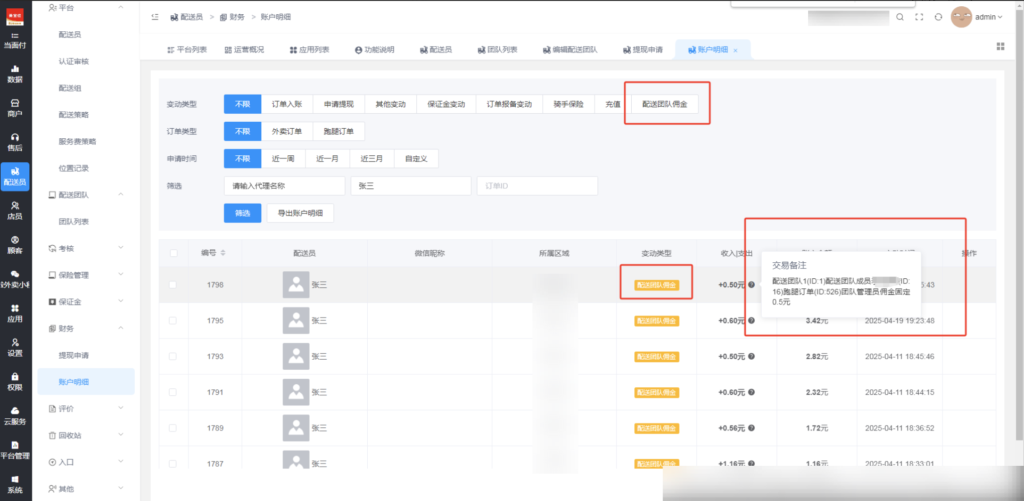Toggle fullscreen using the header icon
1024x501 pixels.
point(918,17)
